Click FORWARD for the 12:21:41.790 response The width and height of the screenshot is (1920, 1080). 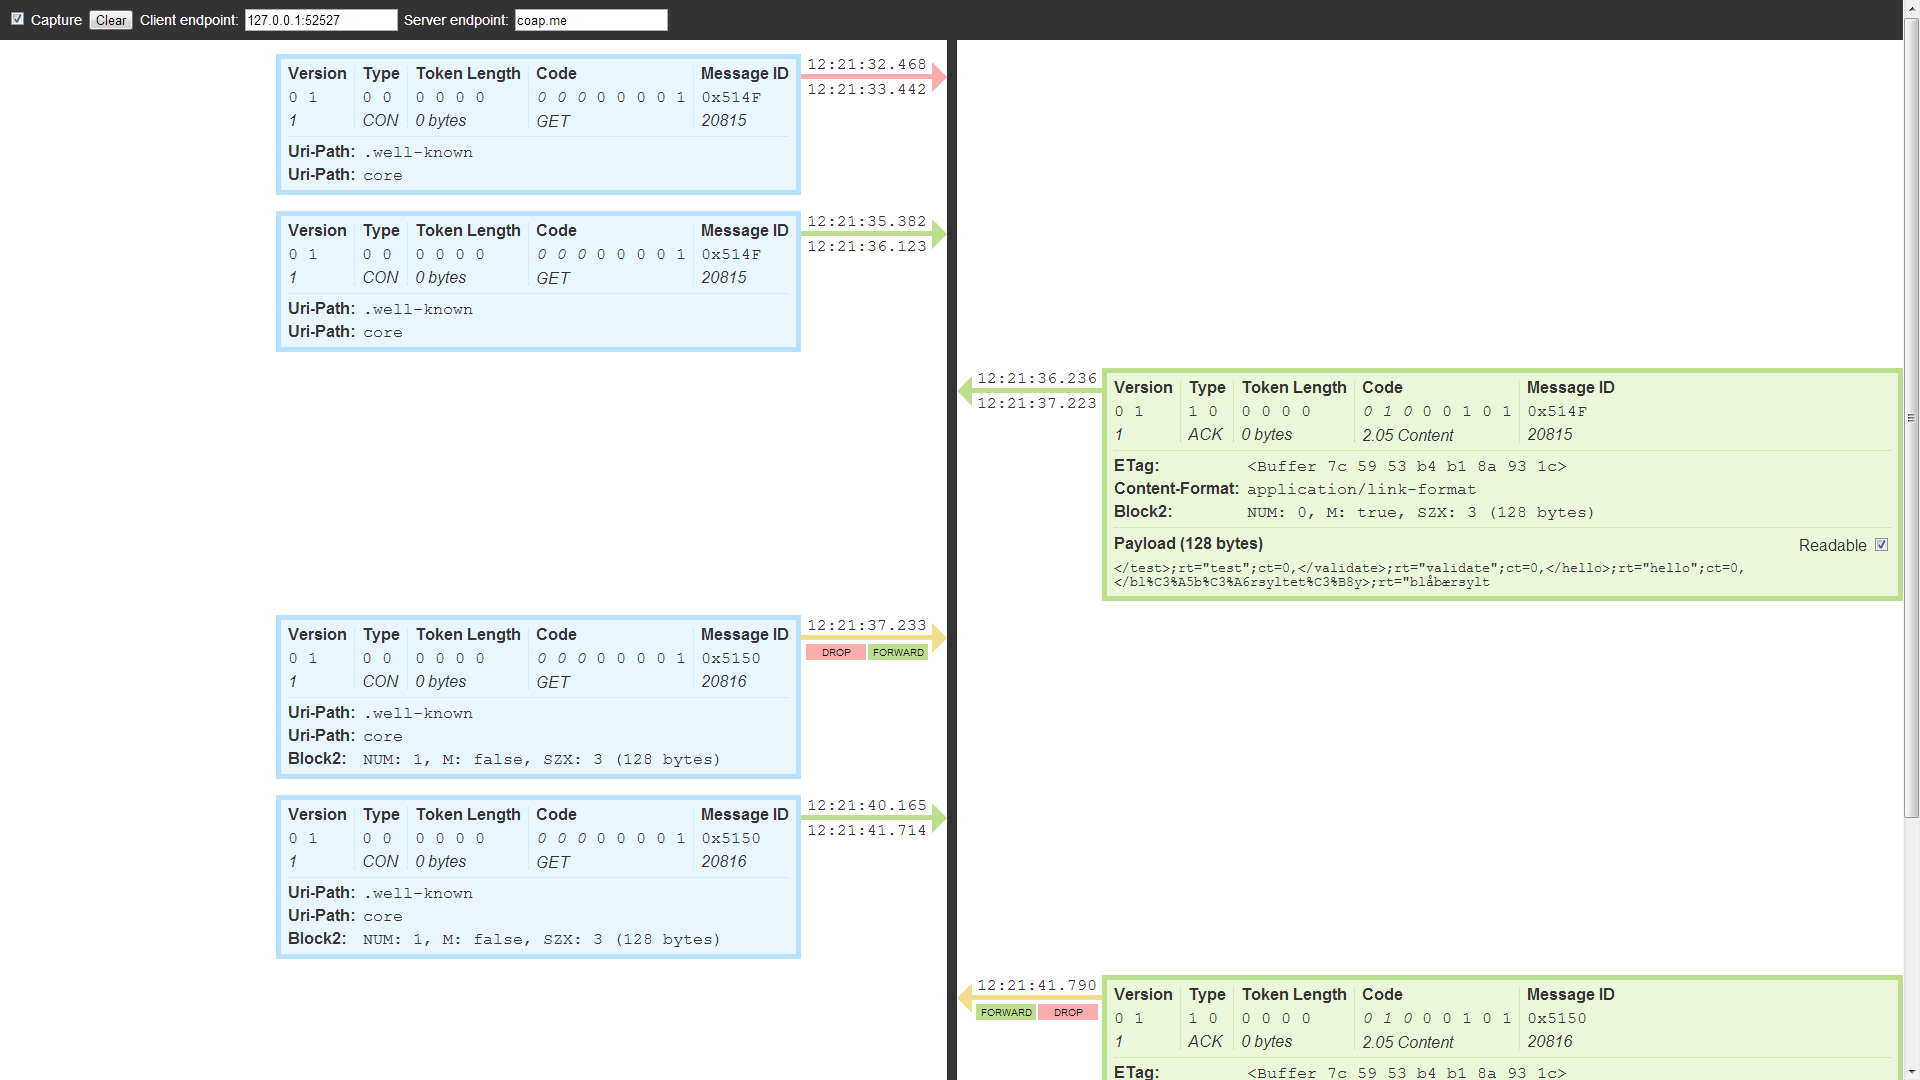point(1006,1012)
